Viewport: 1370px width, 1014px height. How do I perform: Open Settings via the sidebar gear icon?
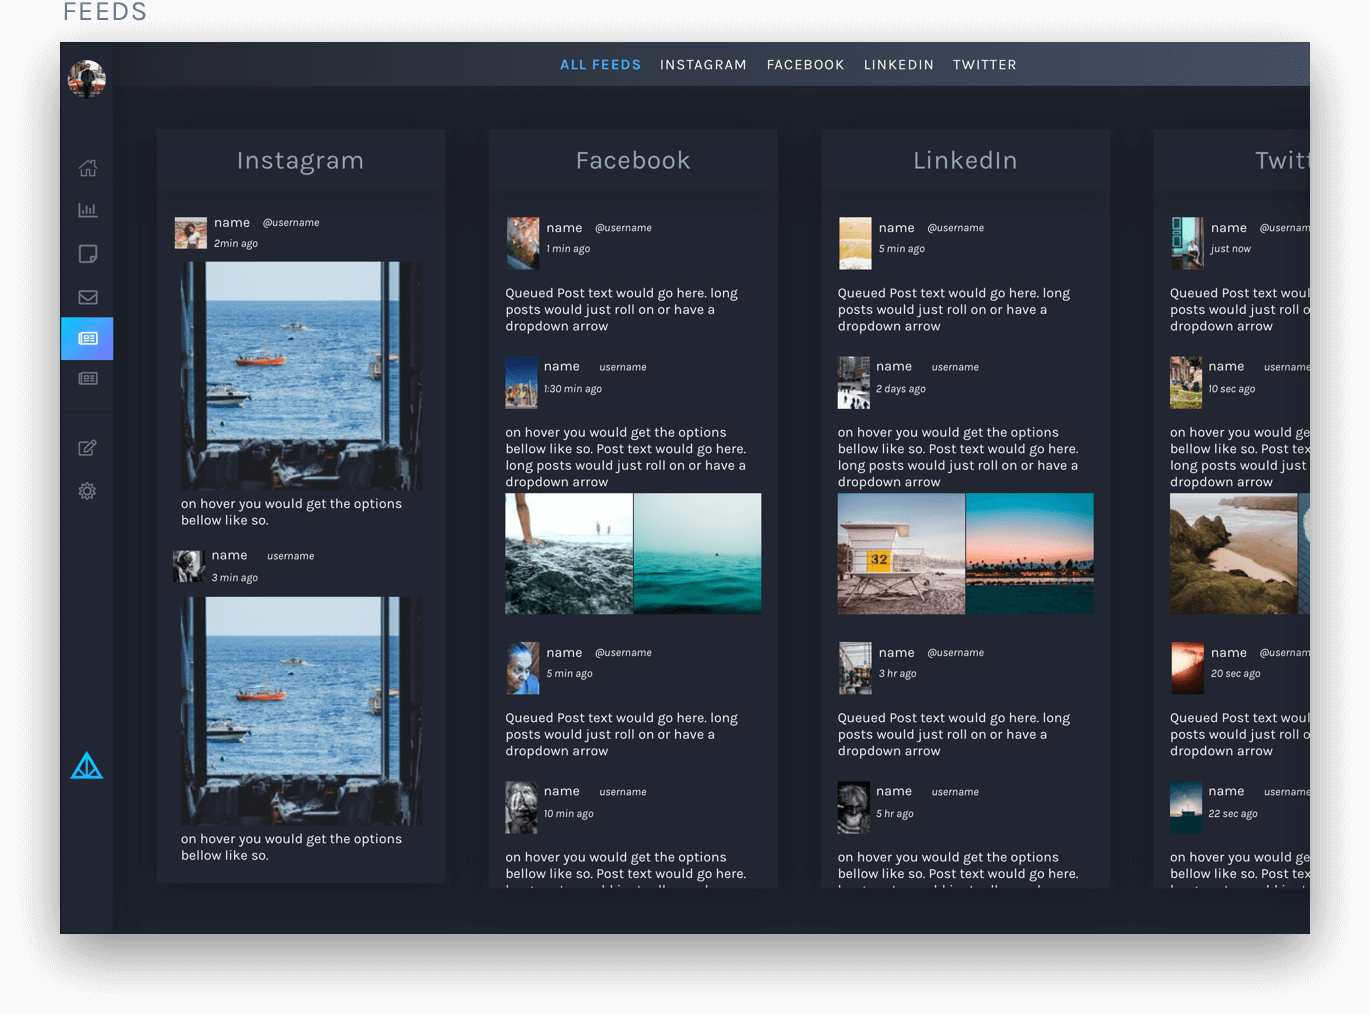[88, 491]
